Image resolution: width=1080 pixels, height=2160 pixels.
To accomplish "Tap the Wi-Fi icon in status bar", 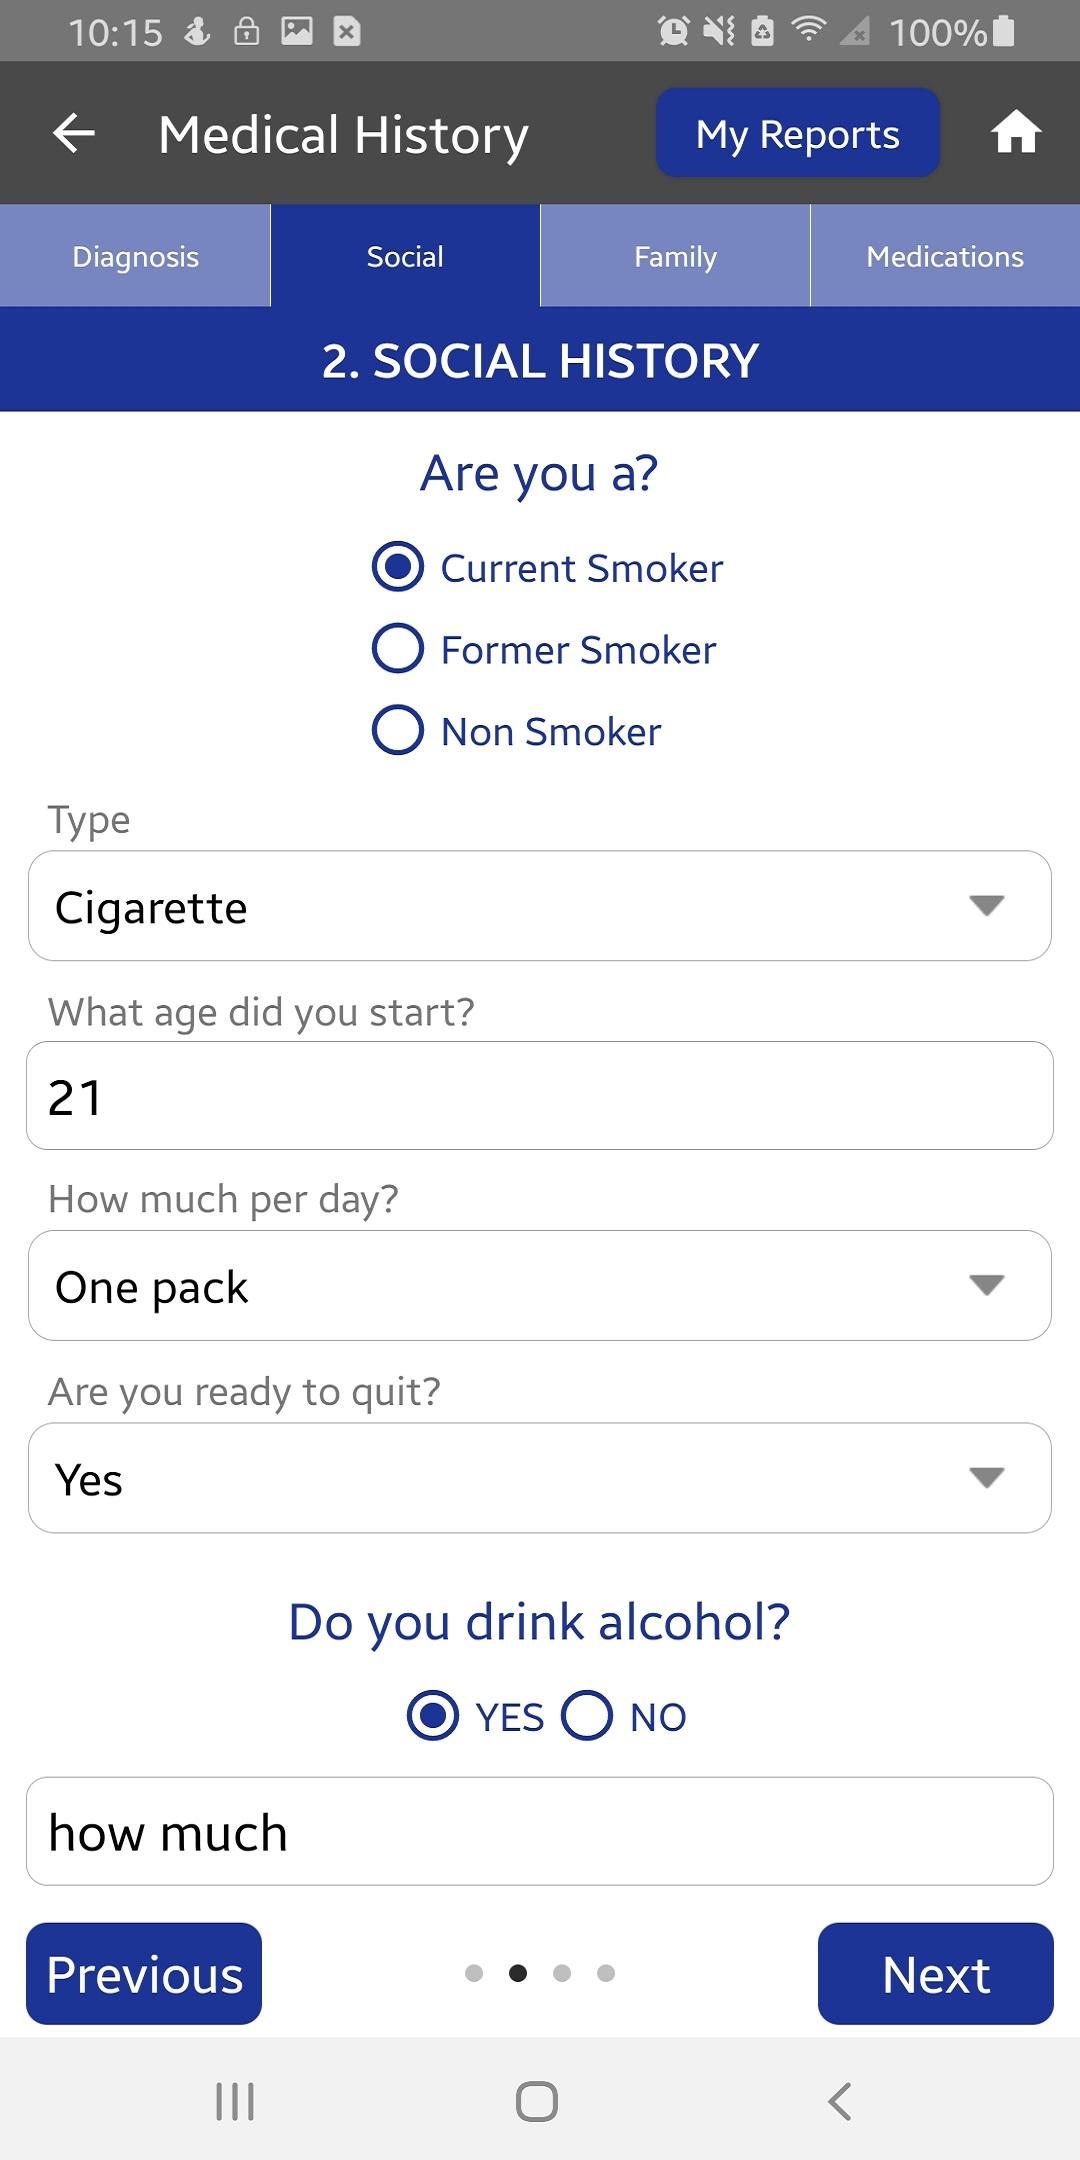I will coord(808,31).
